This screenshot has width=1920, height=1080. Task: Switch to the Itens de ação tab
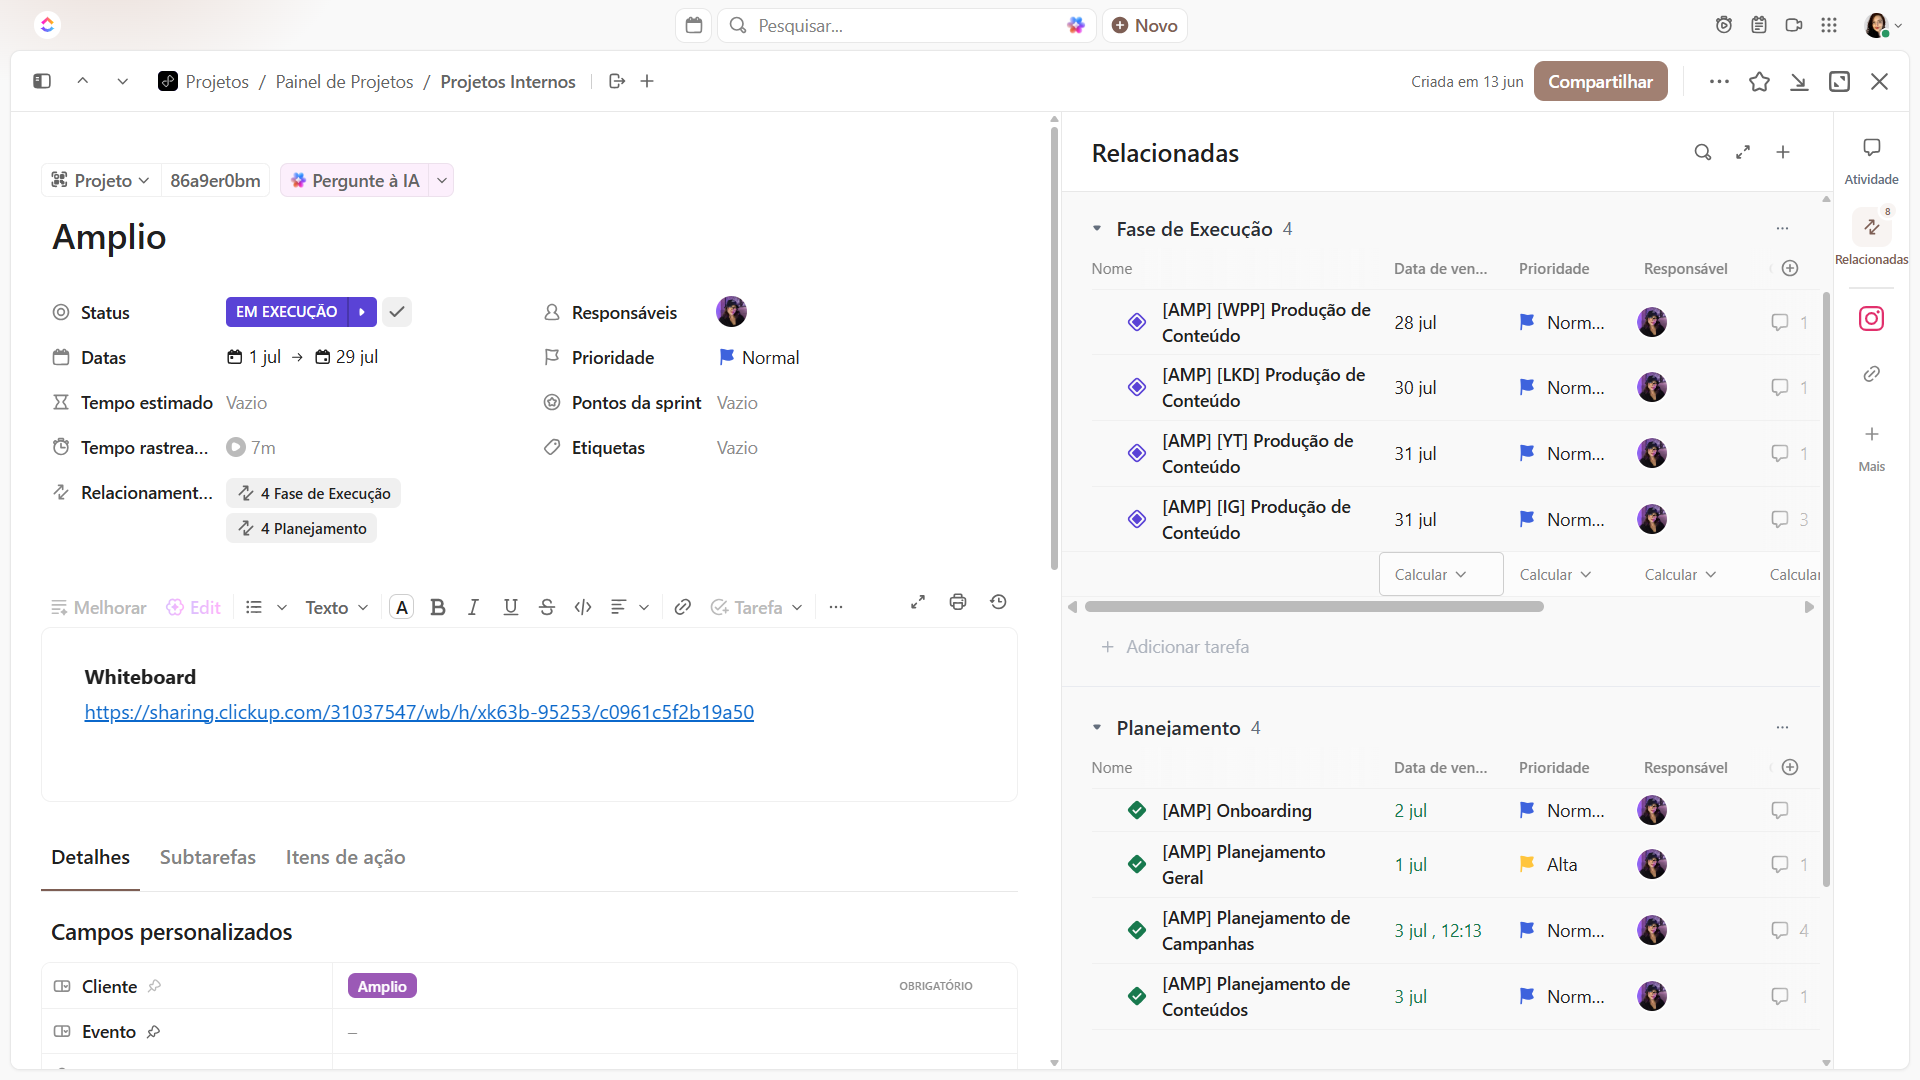tap(346, 857)
